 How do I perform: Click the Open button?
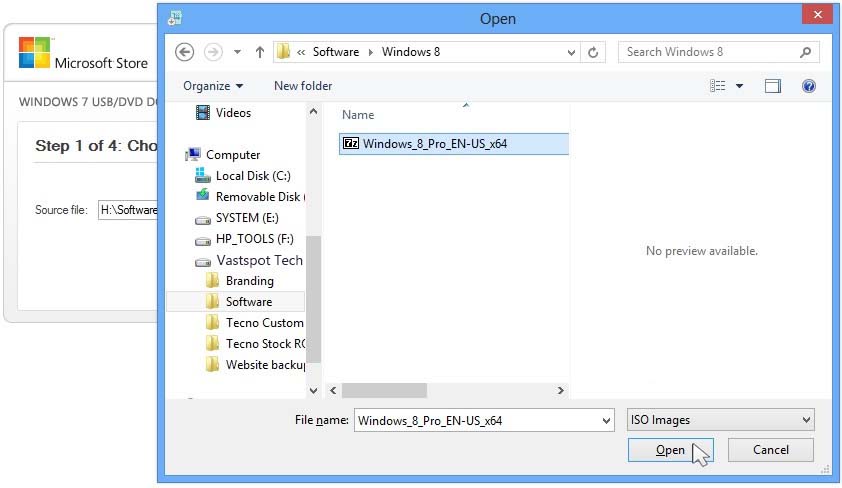point(670,450)
